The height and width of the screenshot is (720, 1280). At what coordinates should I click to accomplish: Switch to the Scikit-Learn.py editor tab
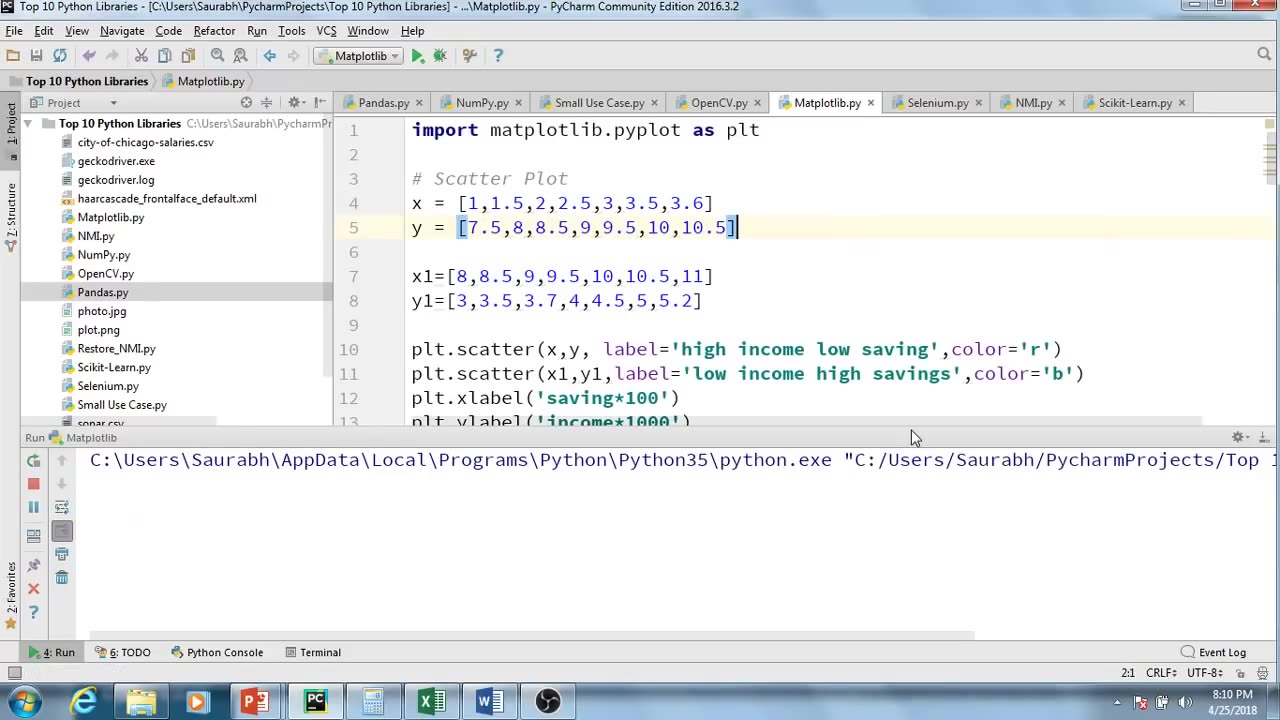coord(1134,103)
